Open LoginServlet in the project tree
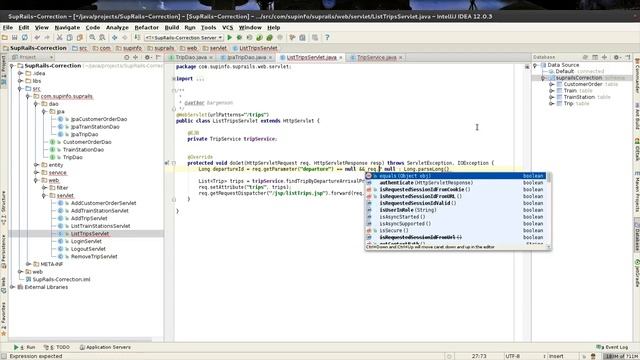Viewport: 640px width, 360px height. click(86, 241)
